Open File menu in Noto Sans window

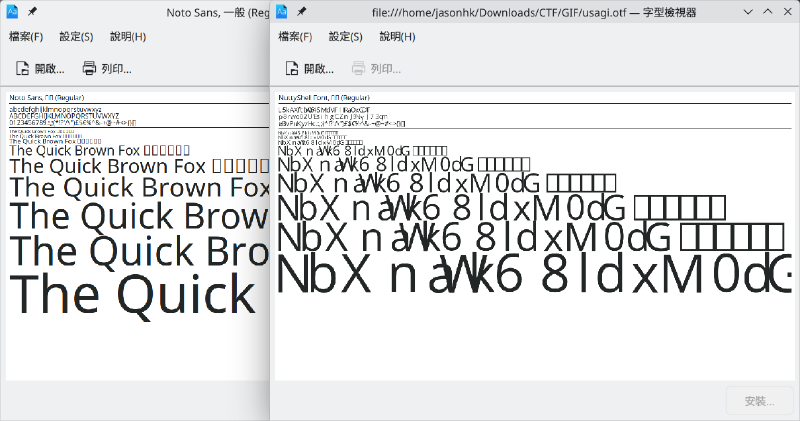pyautogui.click(x=26, y=37)
